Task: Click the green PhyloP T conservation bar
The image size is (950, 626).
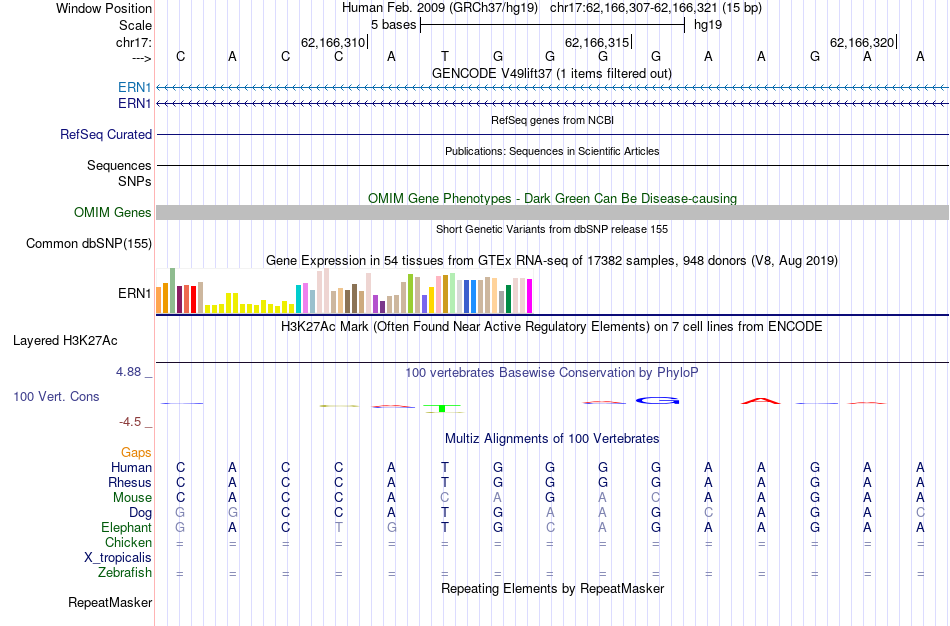Action: pyautogui.click(x=442, y=408)
